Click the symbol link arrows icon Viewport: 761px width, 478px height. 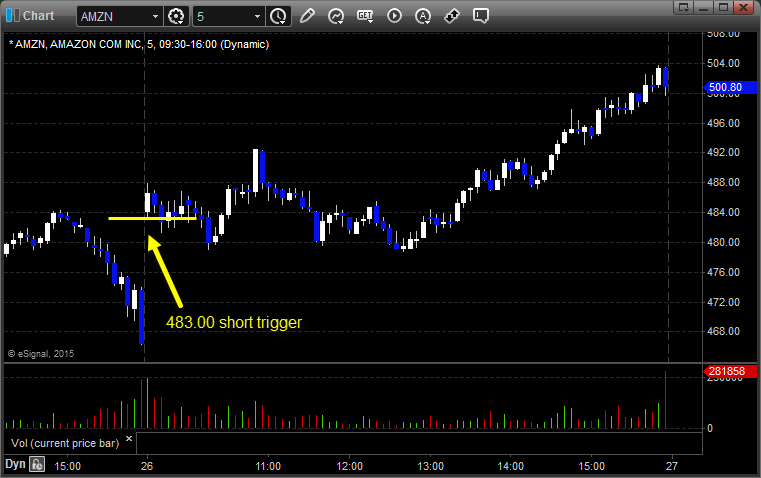point(452,16)
